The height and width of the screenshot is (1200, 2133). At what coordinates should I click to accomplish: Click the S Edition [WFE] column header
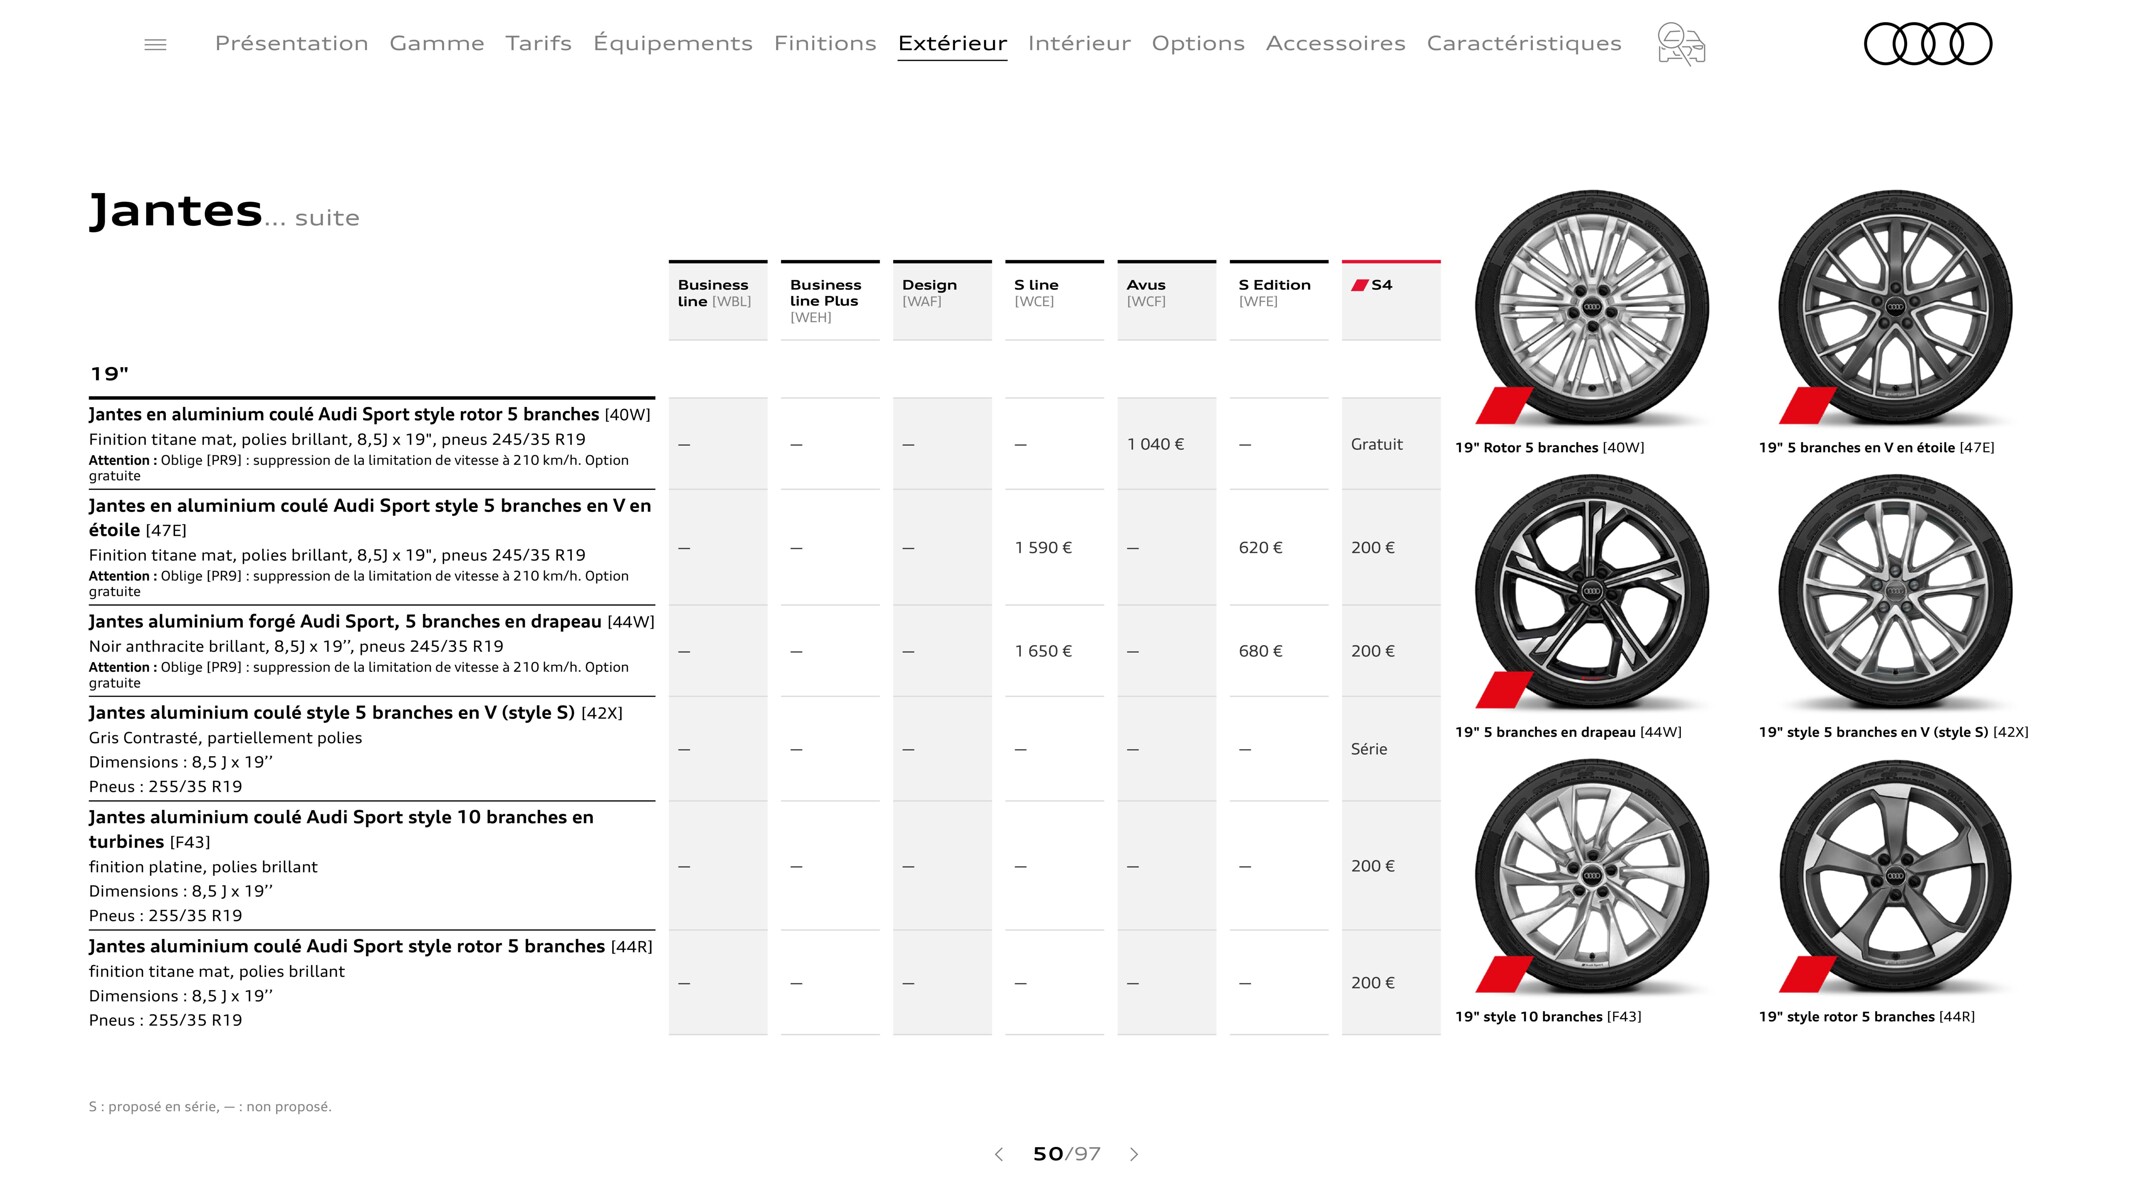click(1279, 300)
